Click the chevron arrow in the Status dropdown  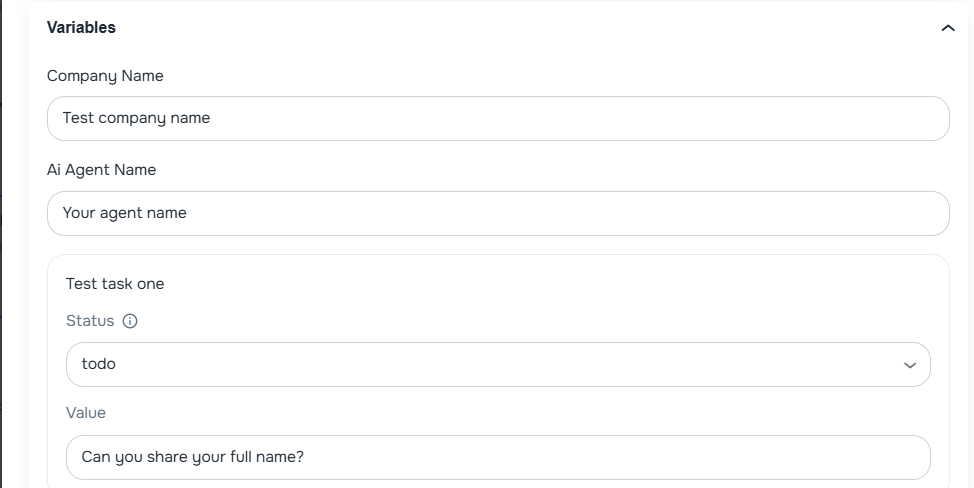909,365
